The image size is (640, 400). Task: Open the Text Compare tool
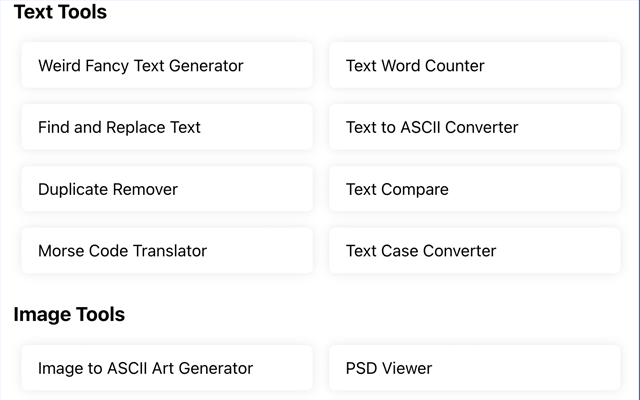tap(397, 189)
